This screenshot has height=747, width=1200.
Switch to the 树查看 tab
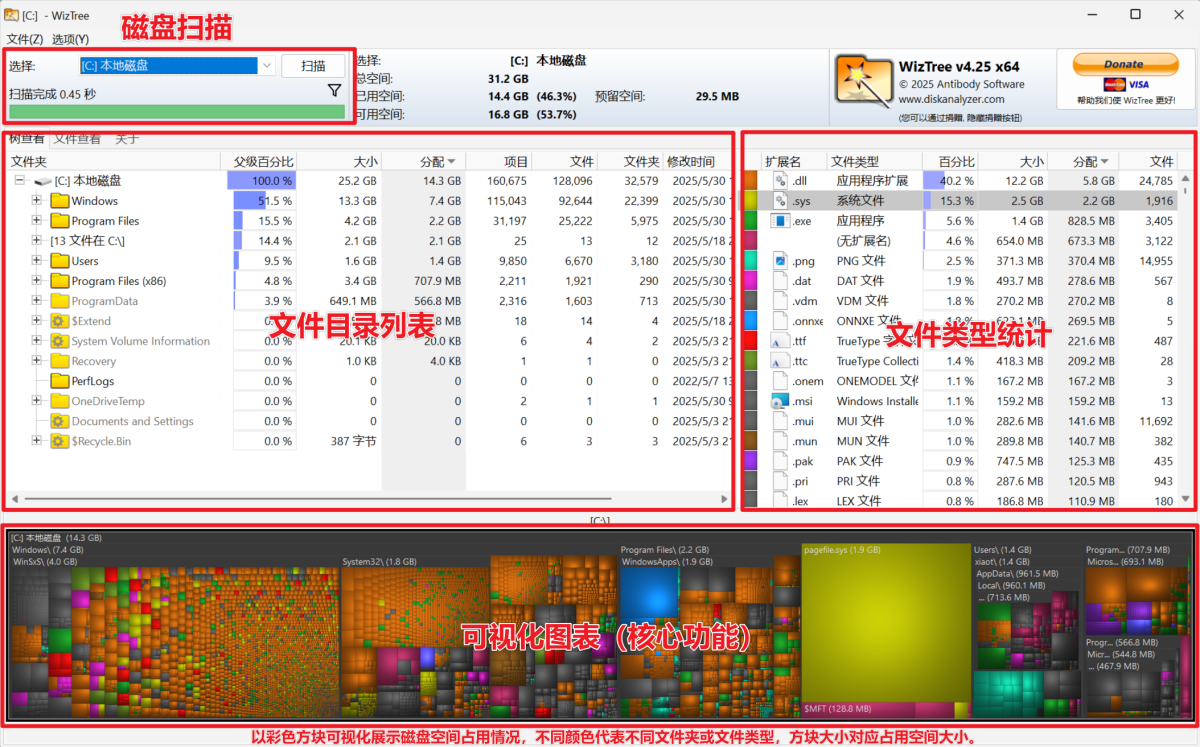(x=26, y=139)
